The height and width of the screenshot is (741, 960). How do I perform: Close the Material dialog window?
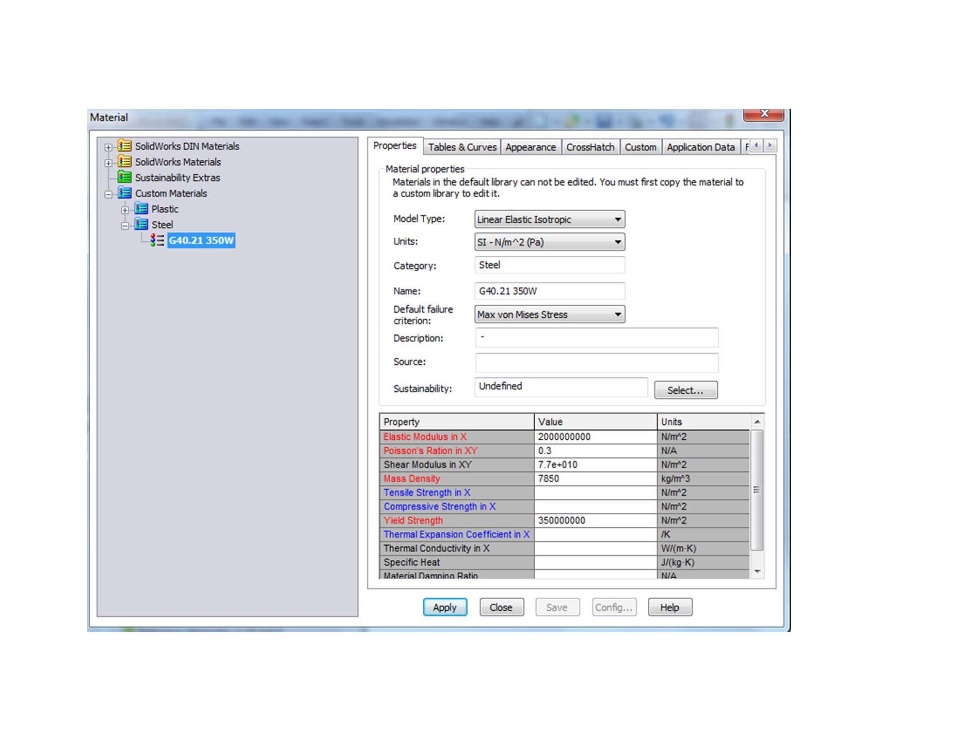tap(763, 114)
